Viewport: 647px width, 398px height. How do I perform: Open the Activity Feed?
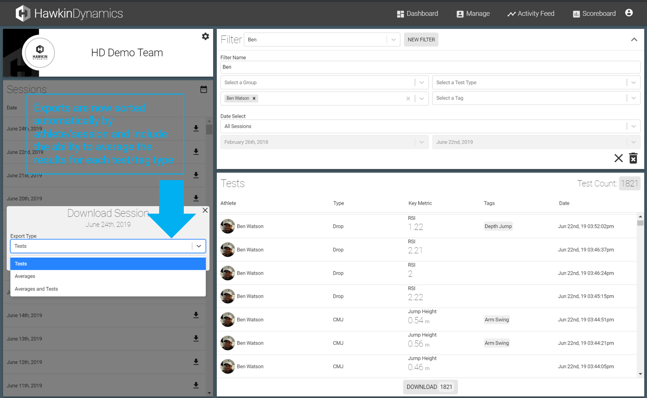531,14
